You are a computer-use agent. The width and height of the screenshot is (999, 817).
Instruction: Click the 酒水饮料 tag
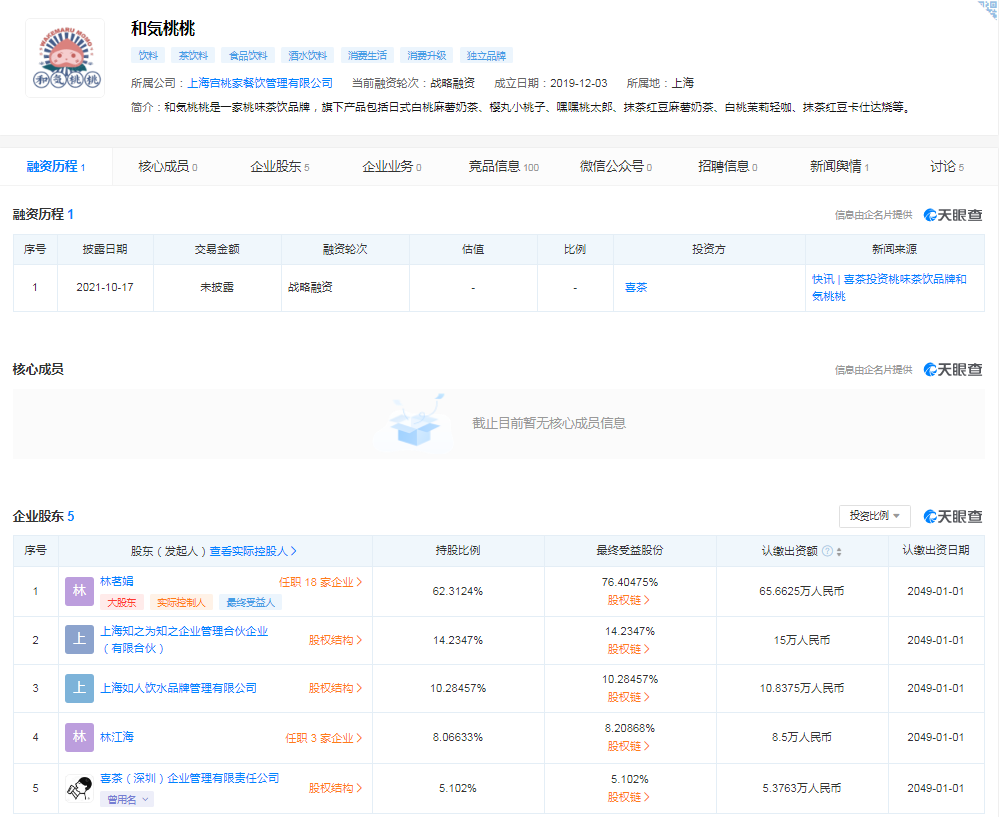307,55
